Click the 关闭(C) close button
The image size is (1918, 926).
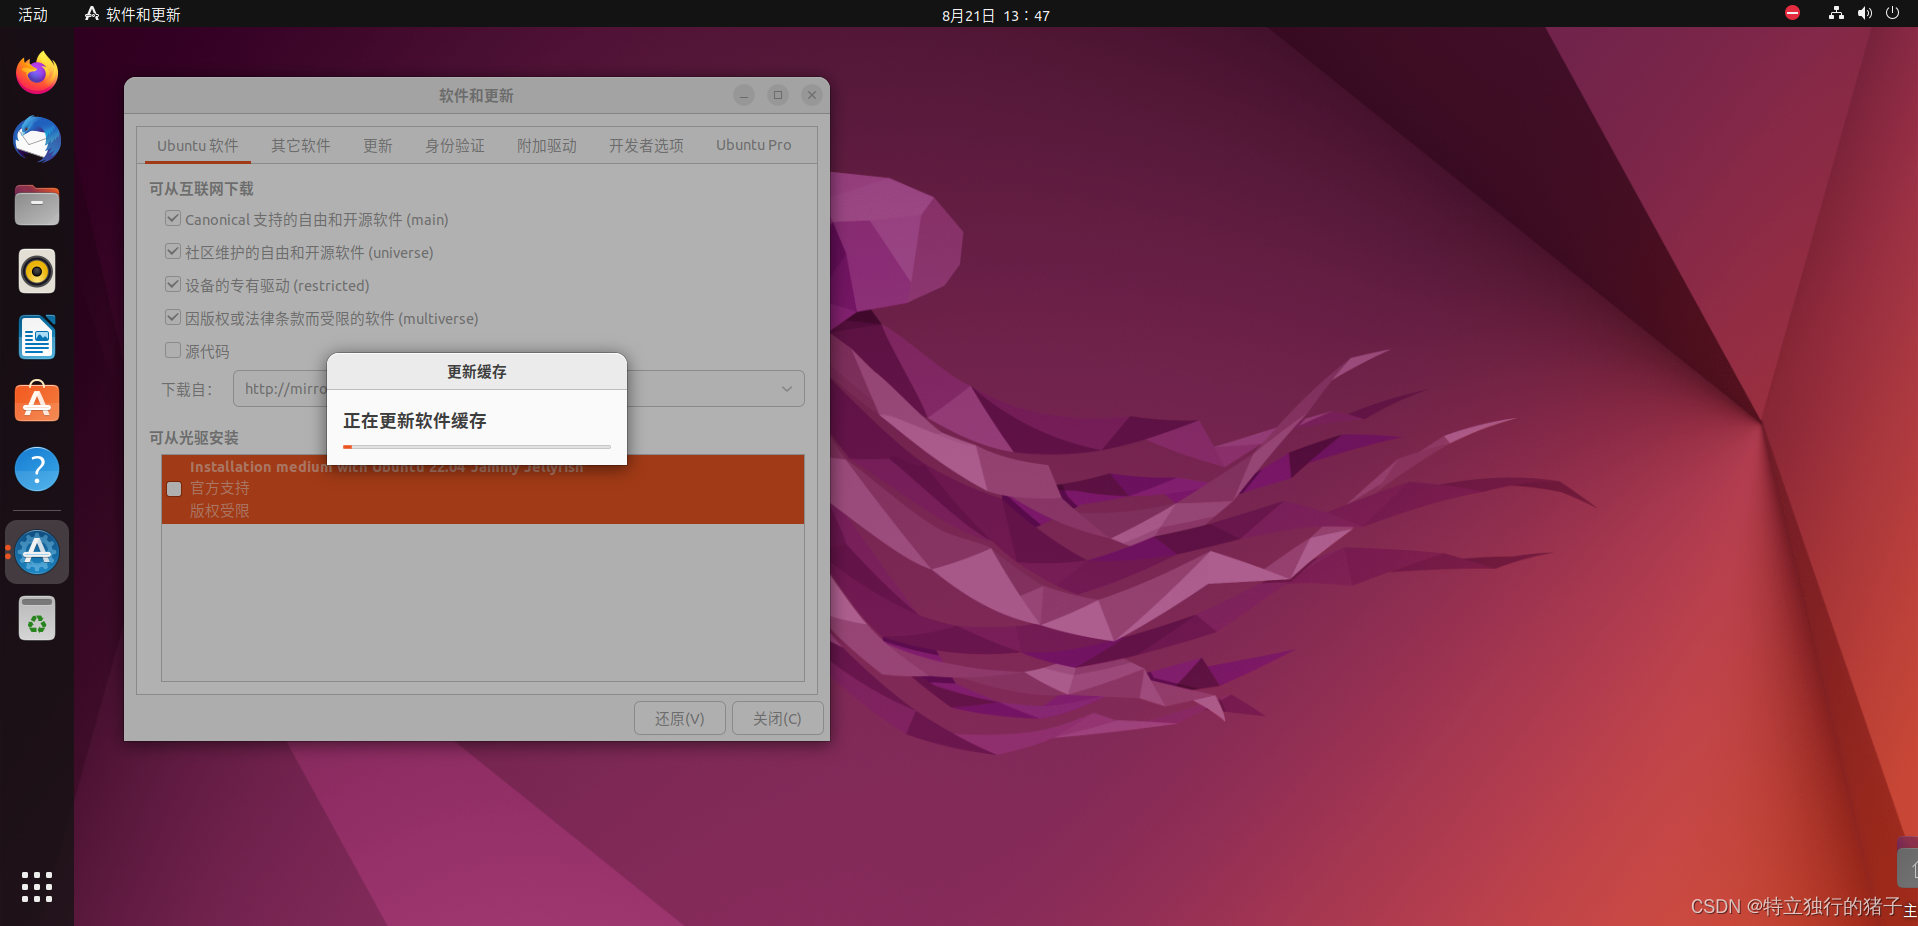click(x=777, y=718)
